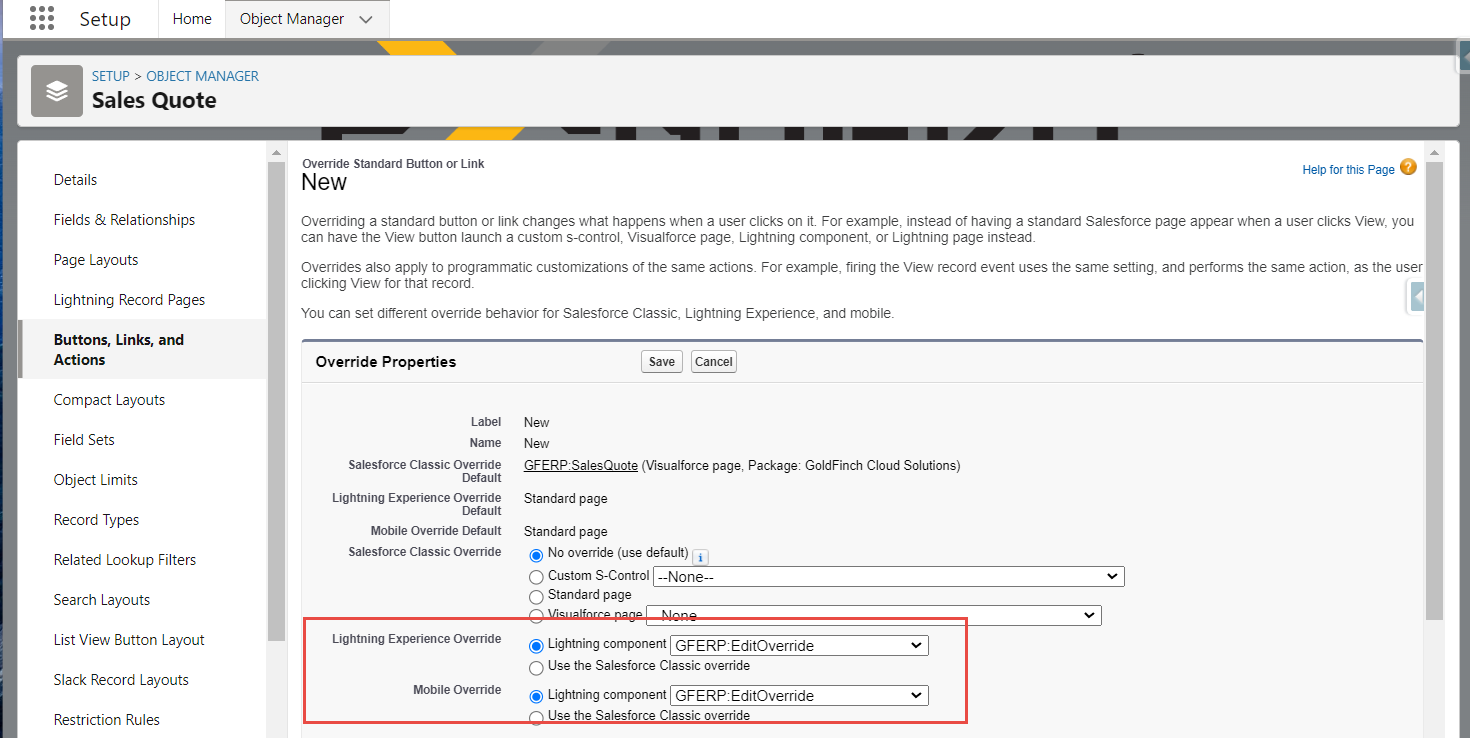This screenshot has width=1470, height=738.
Task: Click the Sales Quote object layers icon
Action: (x=57, y=91)
